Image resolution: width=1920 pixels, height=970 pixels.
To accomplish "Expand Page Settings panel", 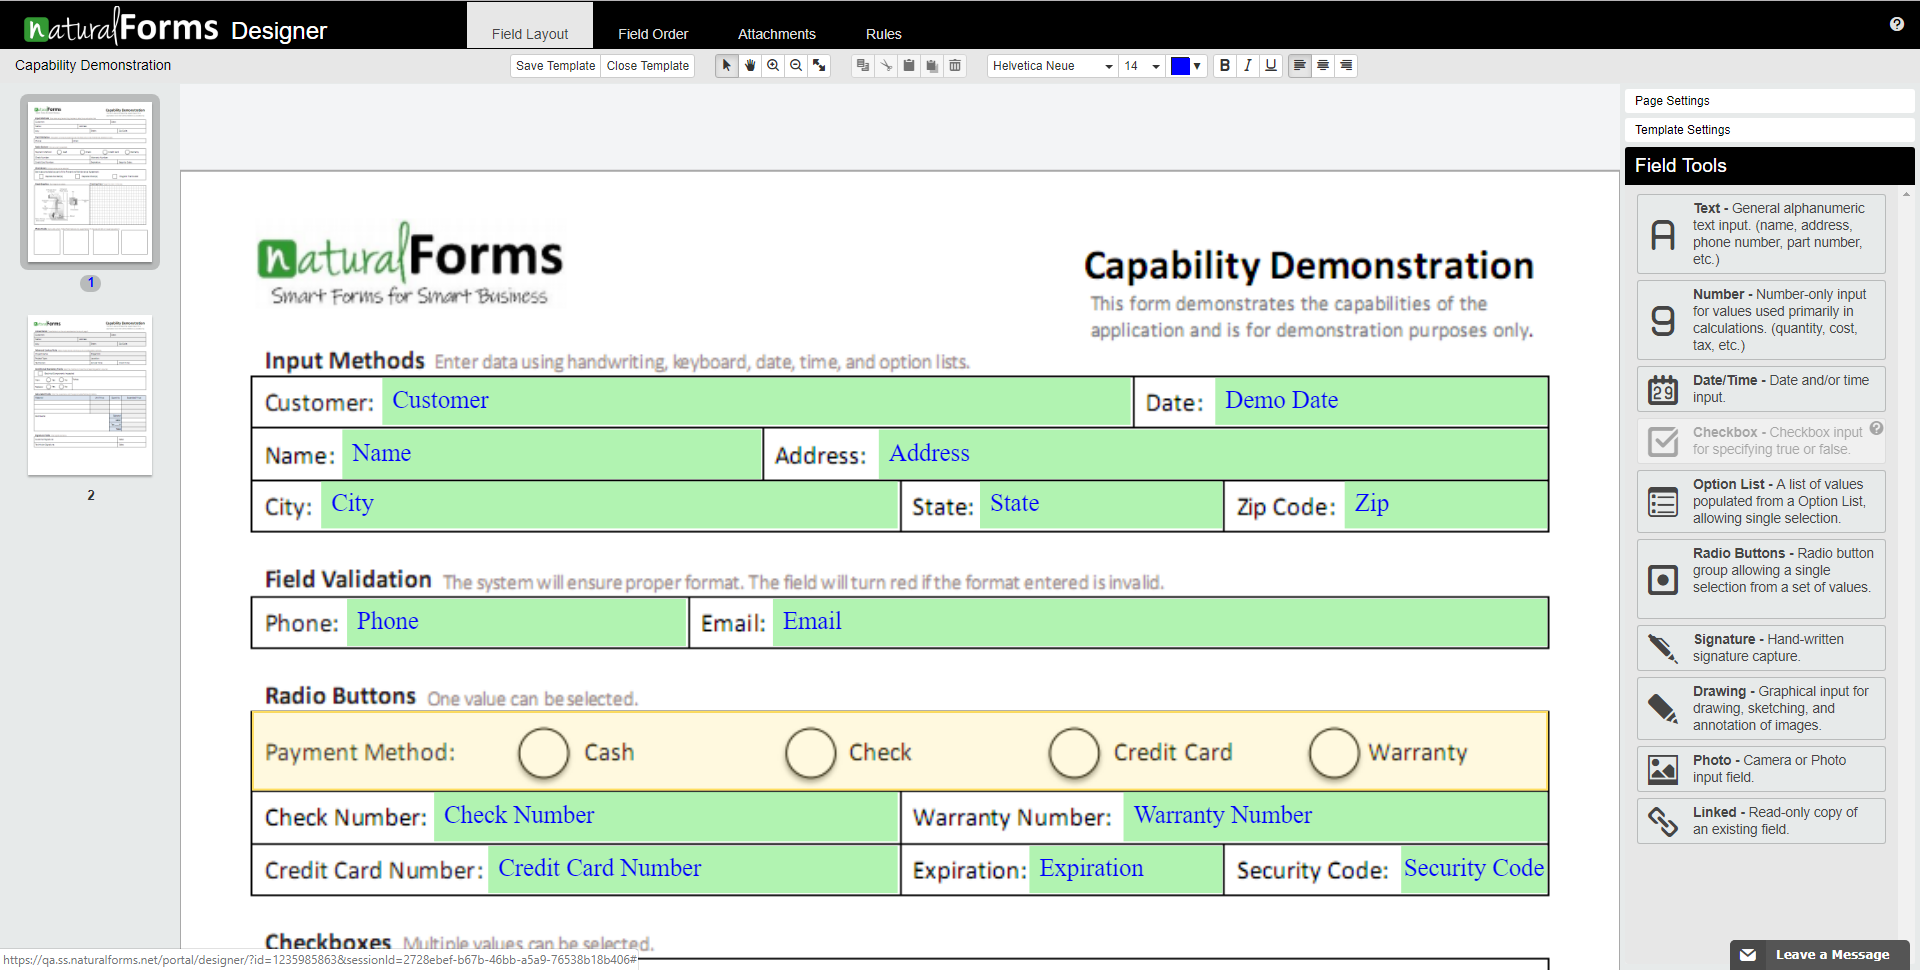I will [1769, 101].
